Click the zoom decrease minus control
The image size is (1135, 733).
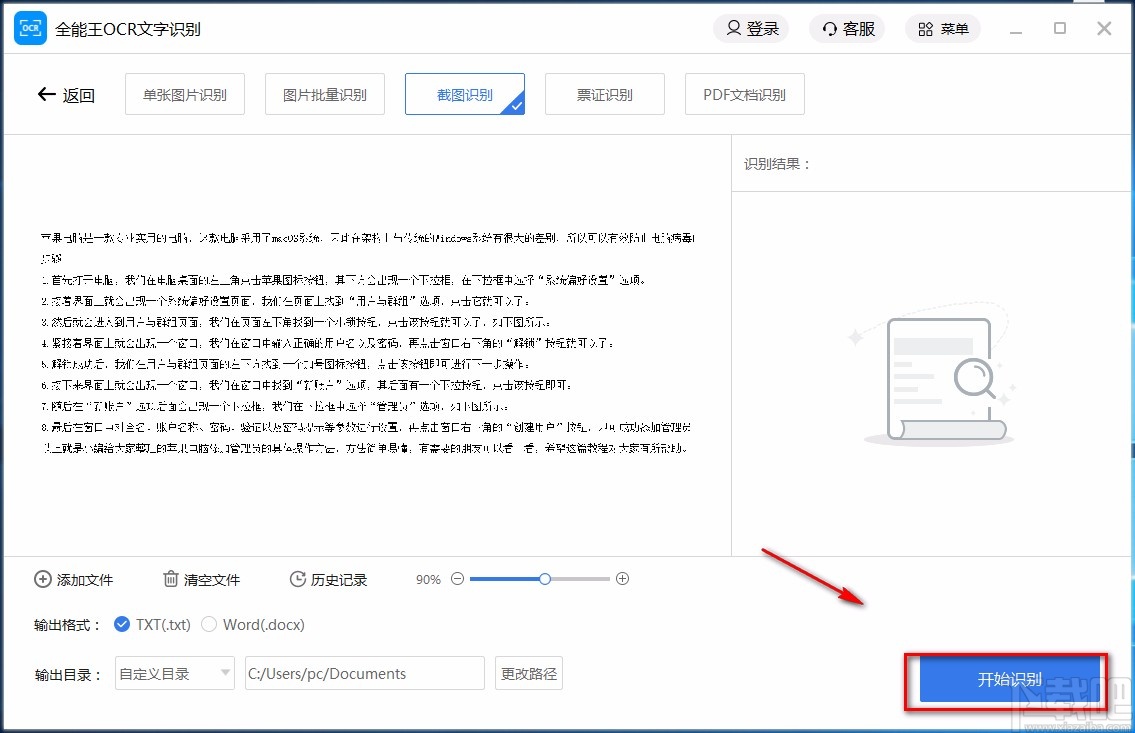point(457,578)
